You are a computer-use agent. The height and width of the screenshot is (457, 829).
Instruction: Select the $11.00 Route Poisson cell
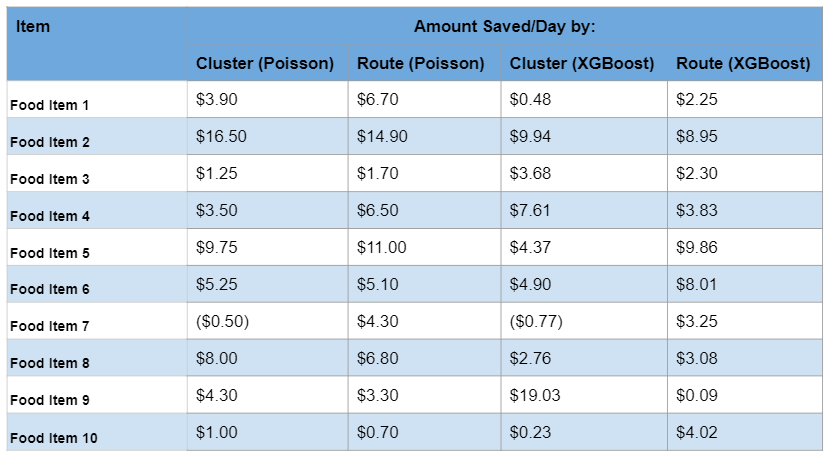382,248
